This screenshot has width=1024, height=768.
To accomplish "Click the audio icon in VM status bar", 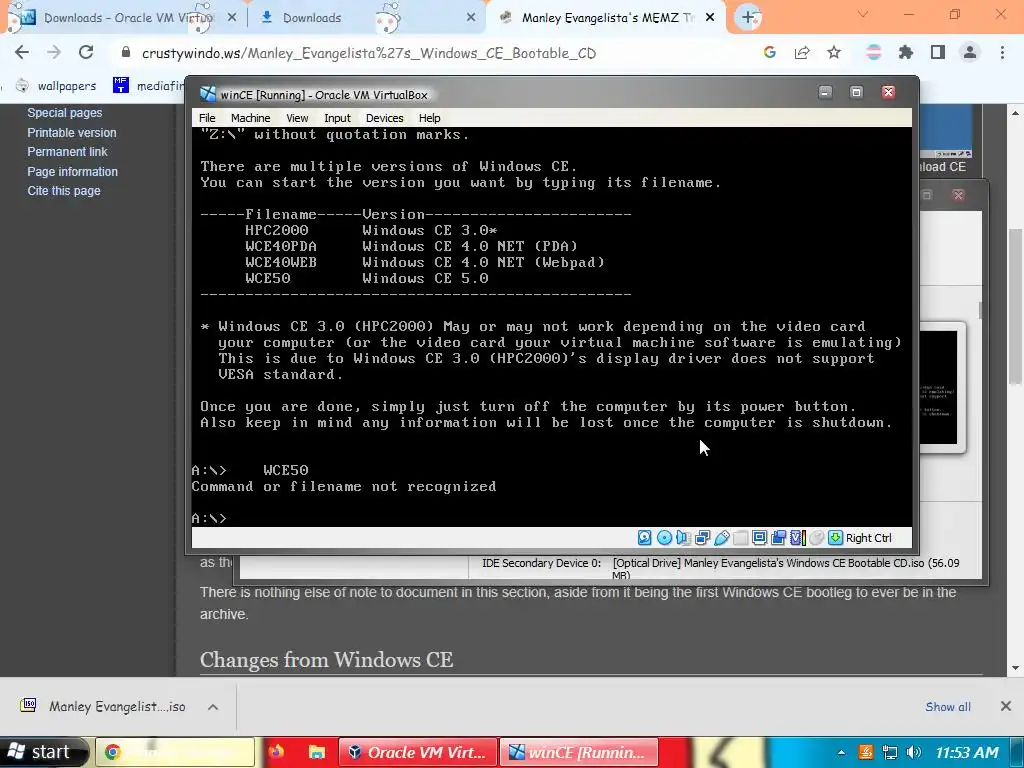I will [683, 537].
